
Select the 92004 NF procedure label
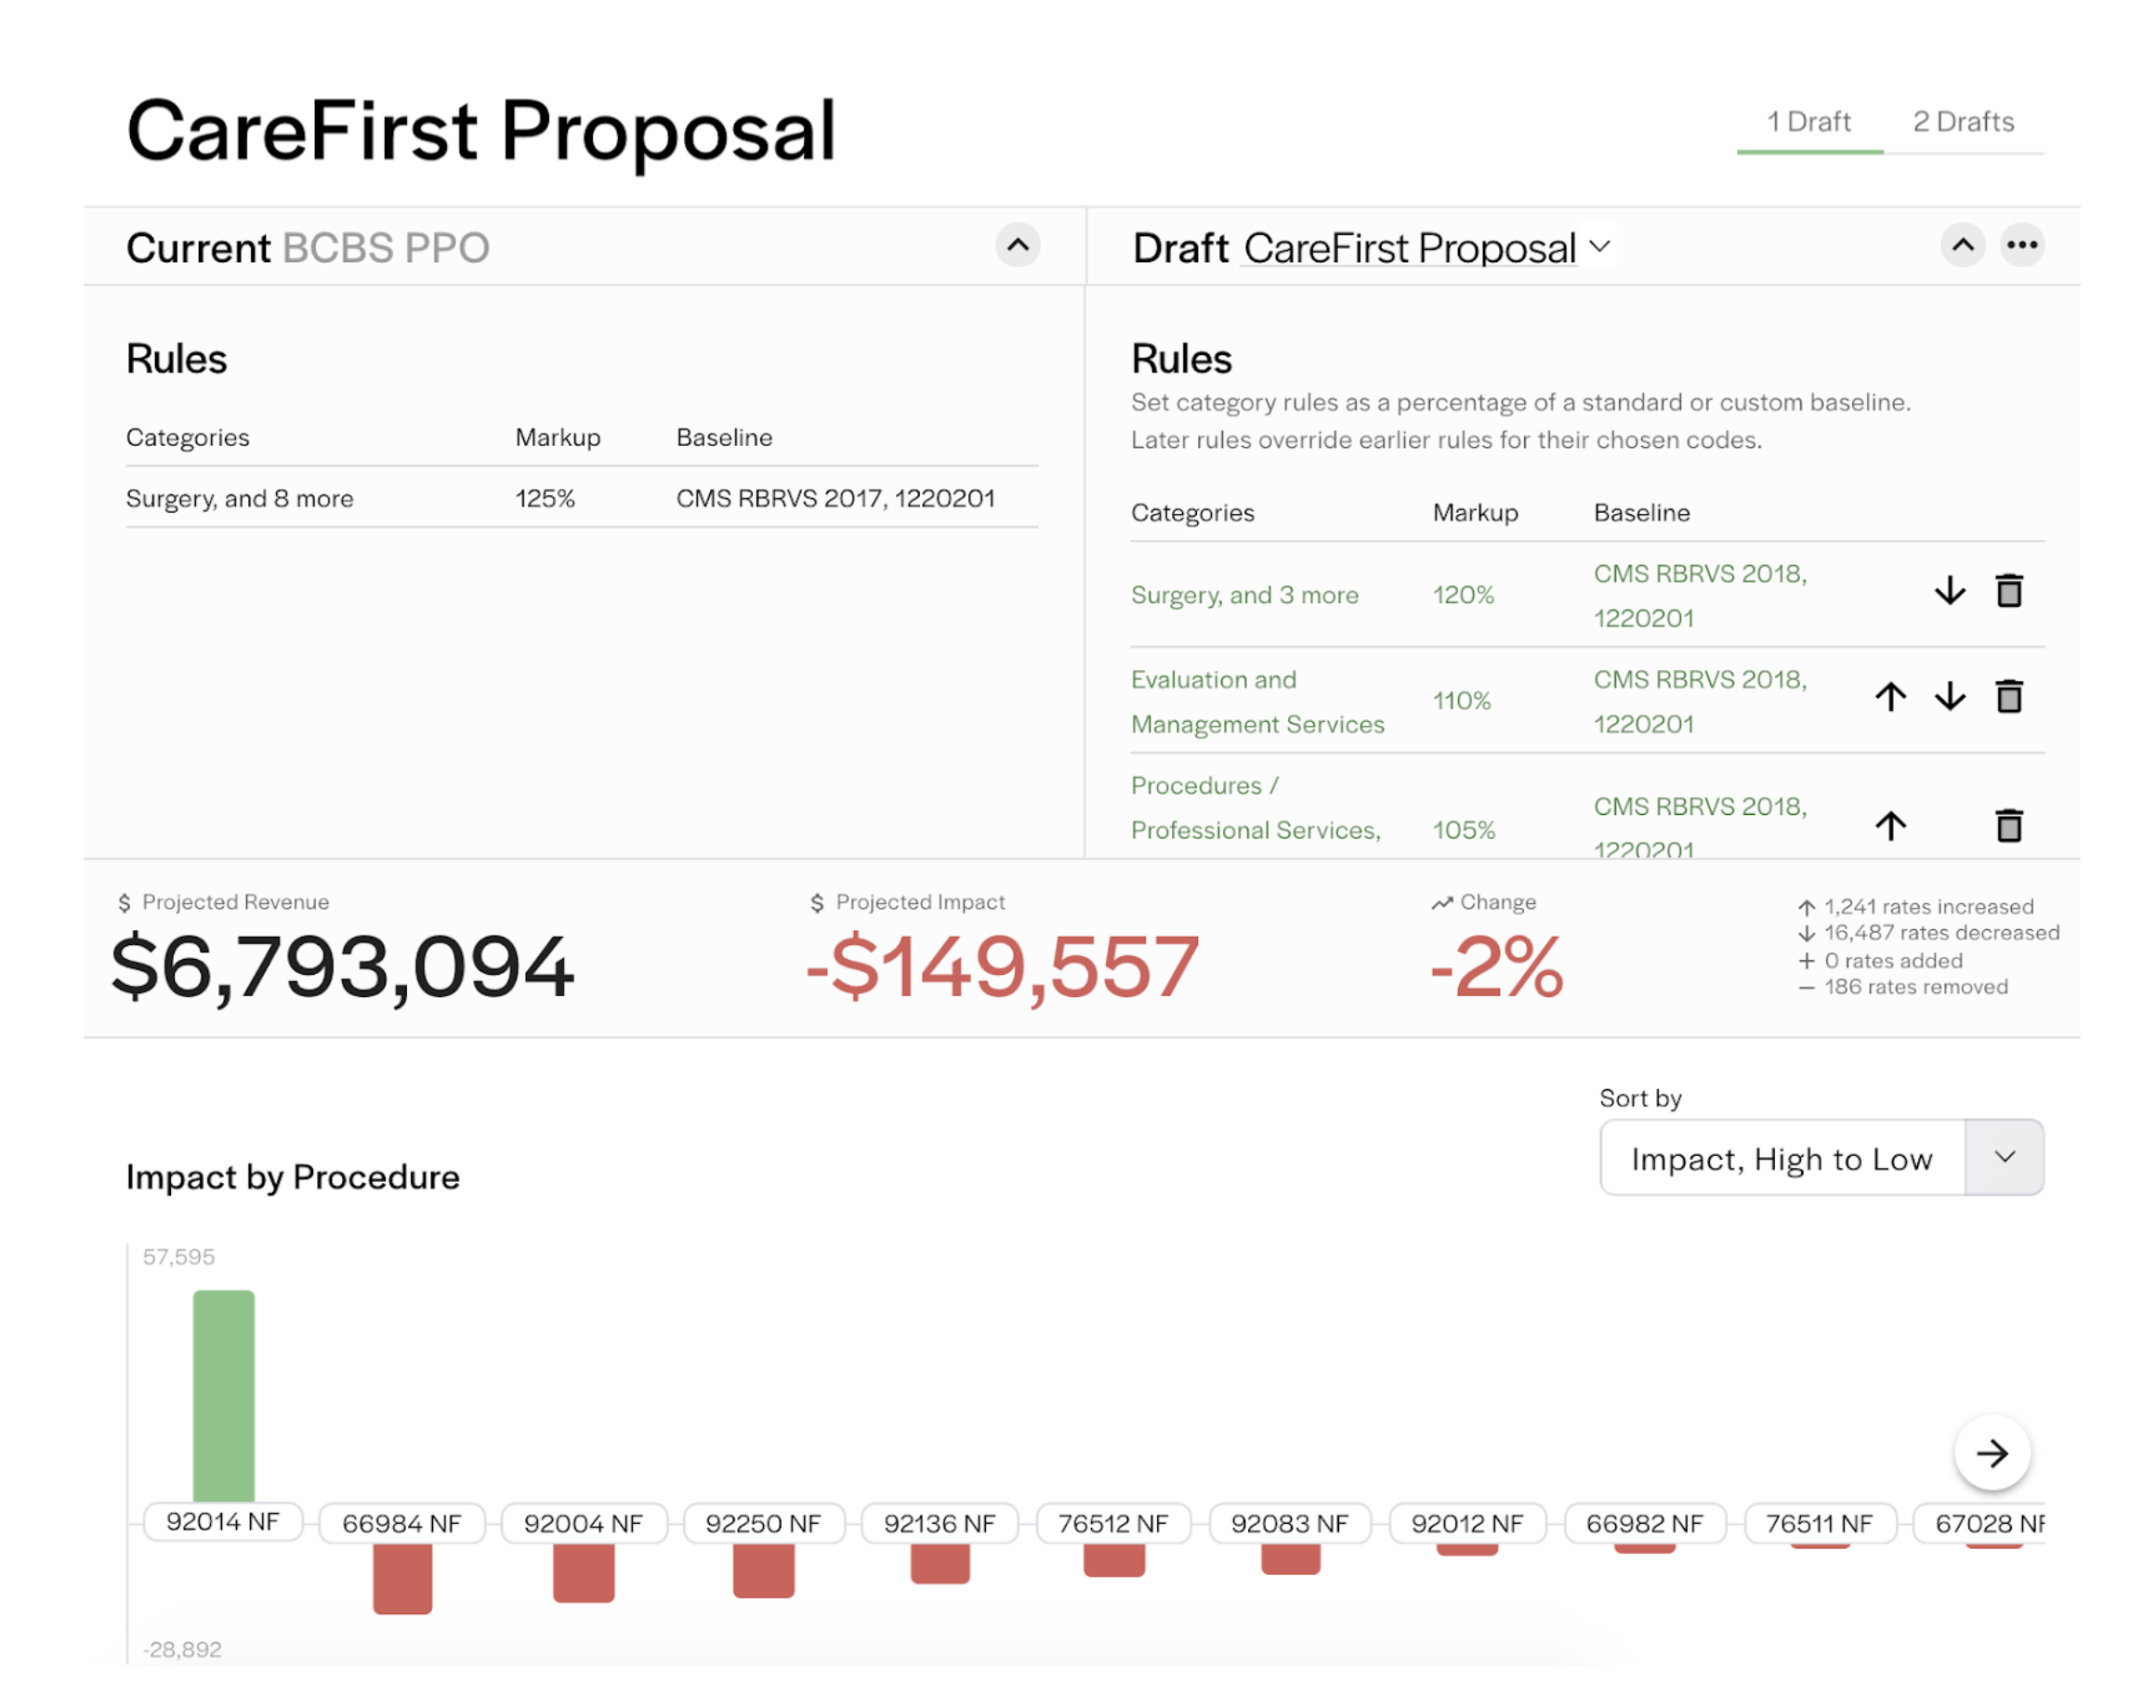[x=583, y=1524]
